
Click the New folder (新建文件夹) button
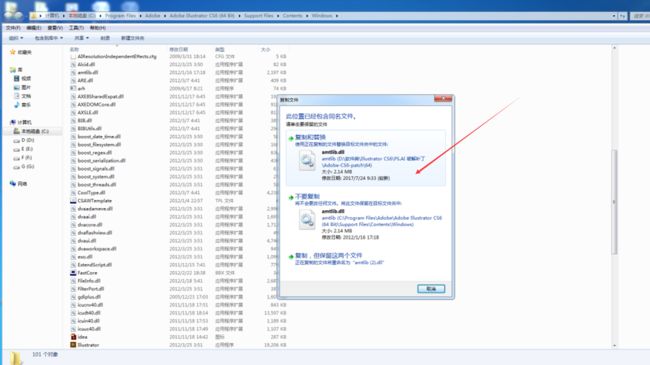[132, 38]
